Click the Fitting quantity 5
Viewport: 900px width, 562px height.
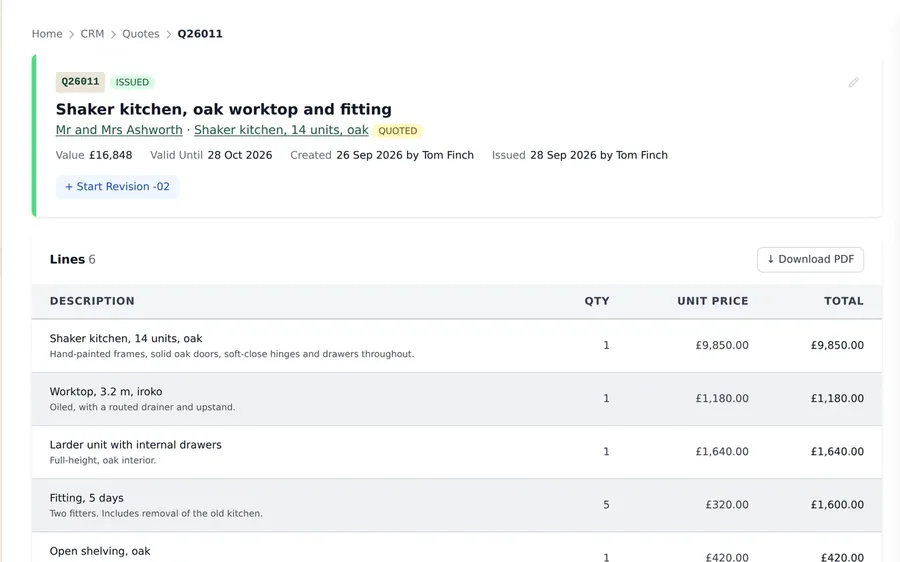[x=606, y=505]
